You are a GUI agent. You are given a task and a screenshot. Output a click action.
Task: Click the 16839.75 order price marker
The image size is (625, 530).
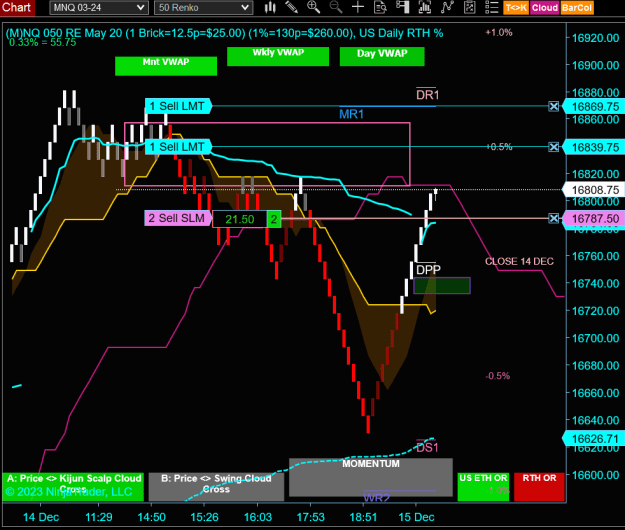(x=593, y=147)
